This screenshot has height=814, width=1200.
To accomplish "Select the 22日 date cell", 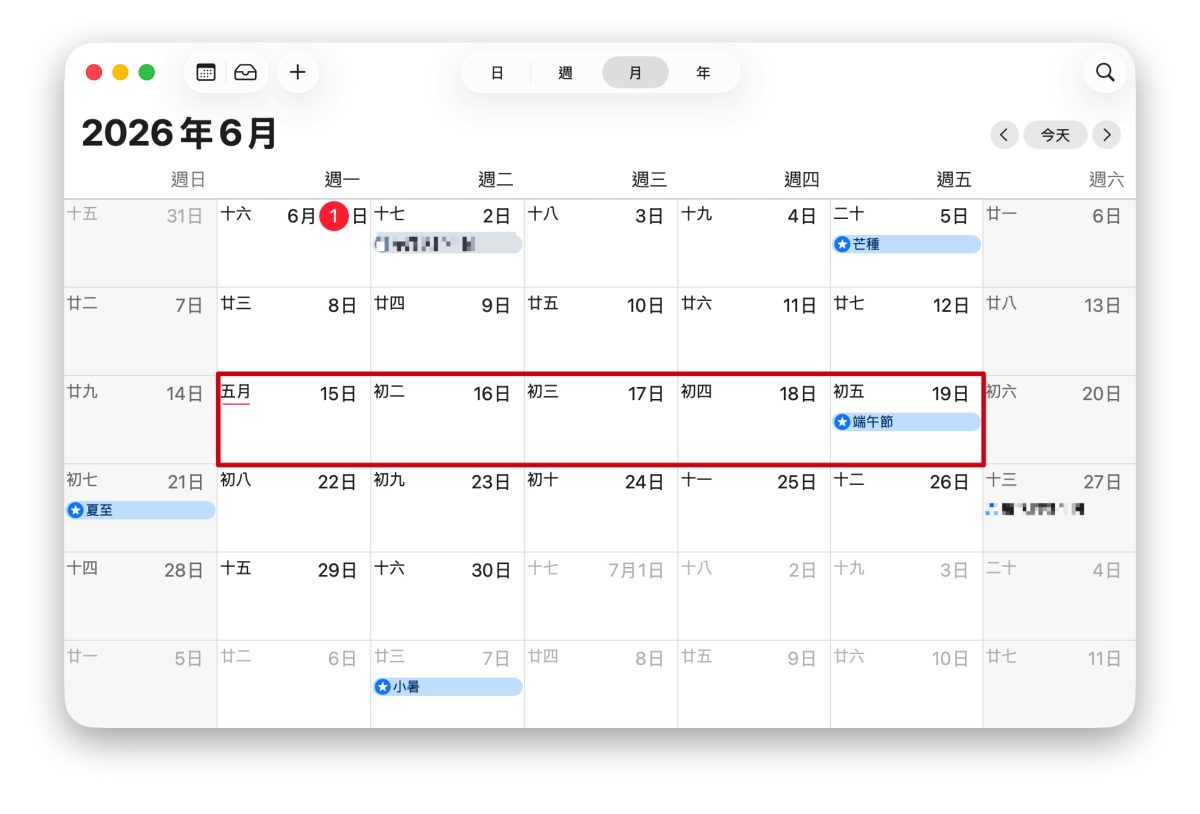I will (294, 507).
